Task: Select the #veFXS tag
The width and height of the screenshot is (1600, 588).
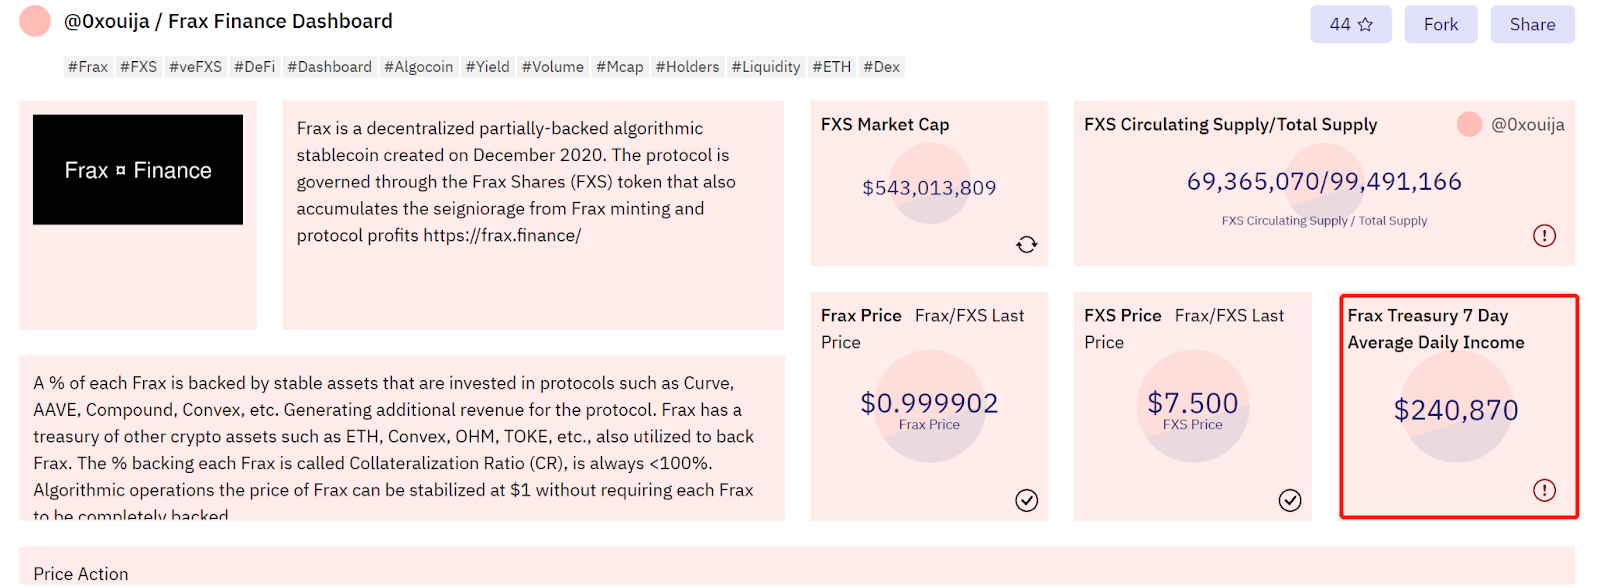Action: (x=195, y=67)
